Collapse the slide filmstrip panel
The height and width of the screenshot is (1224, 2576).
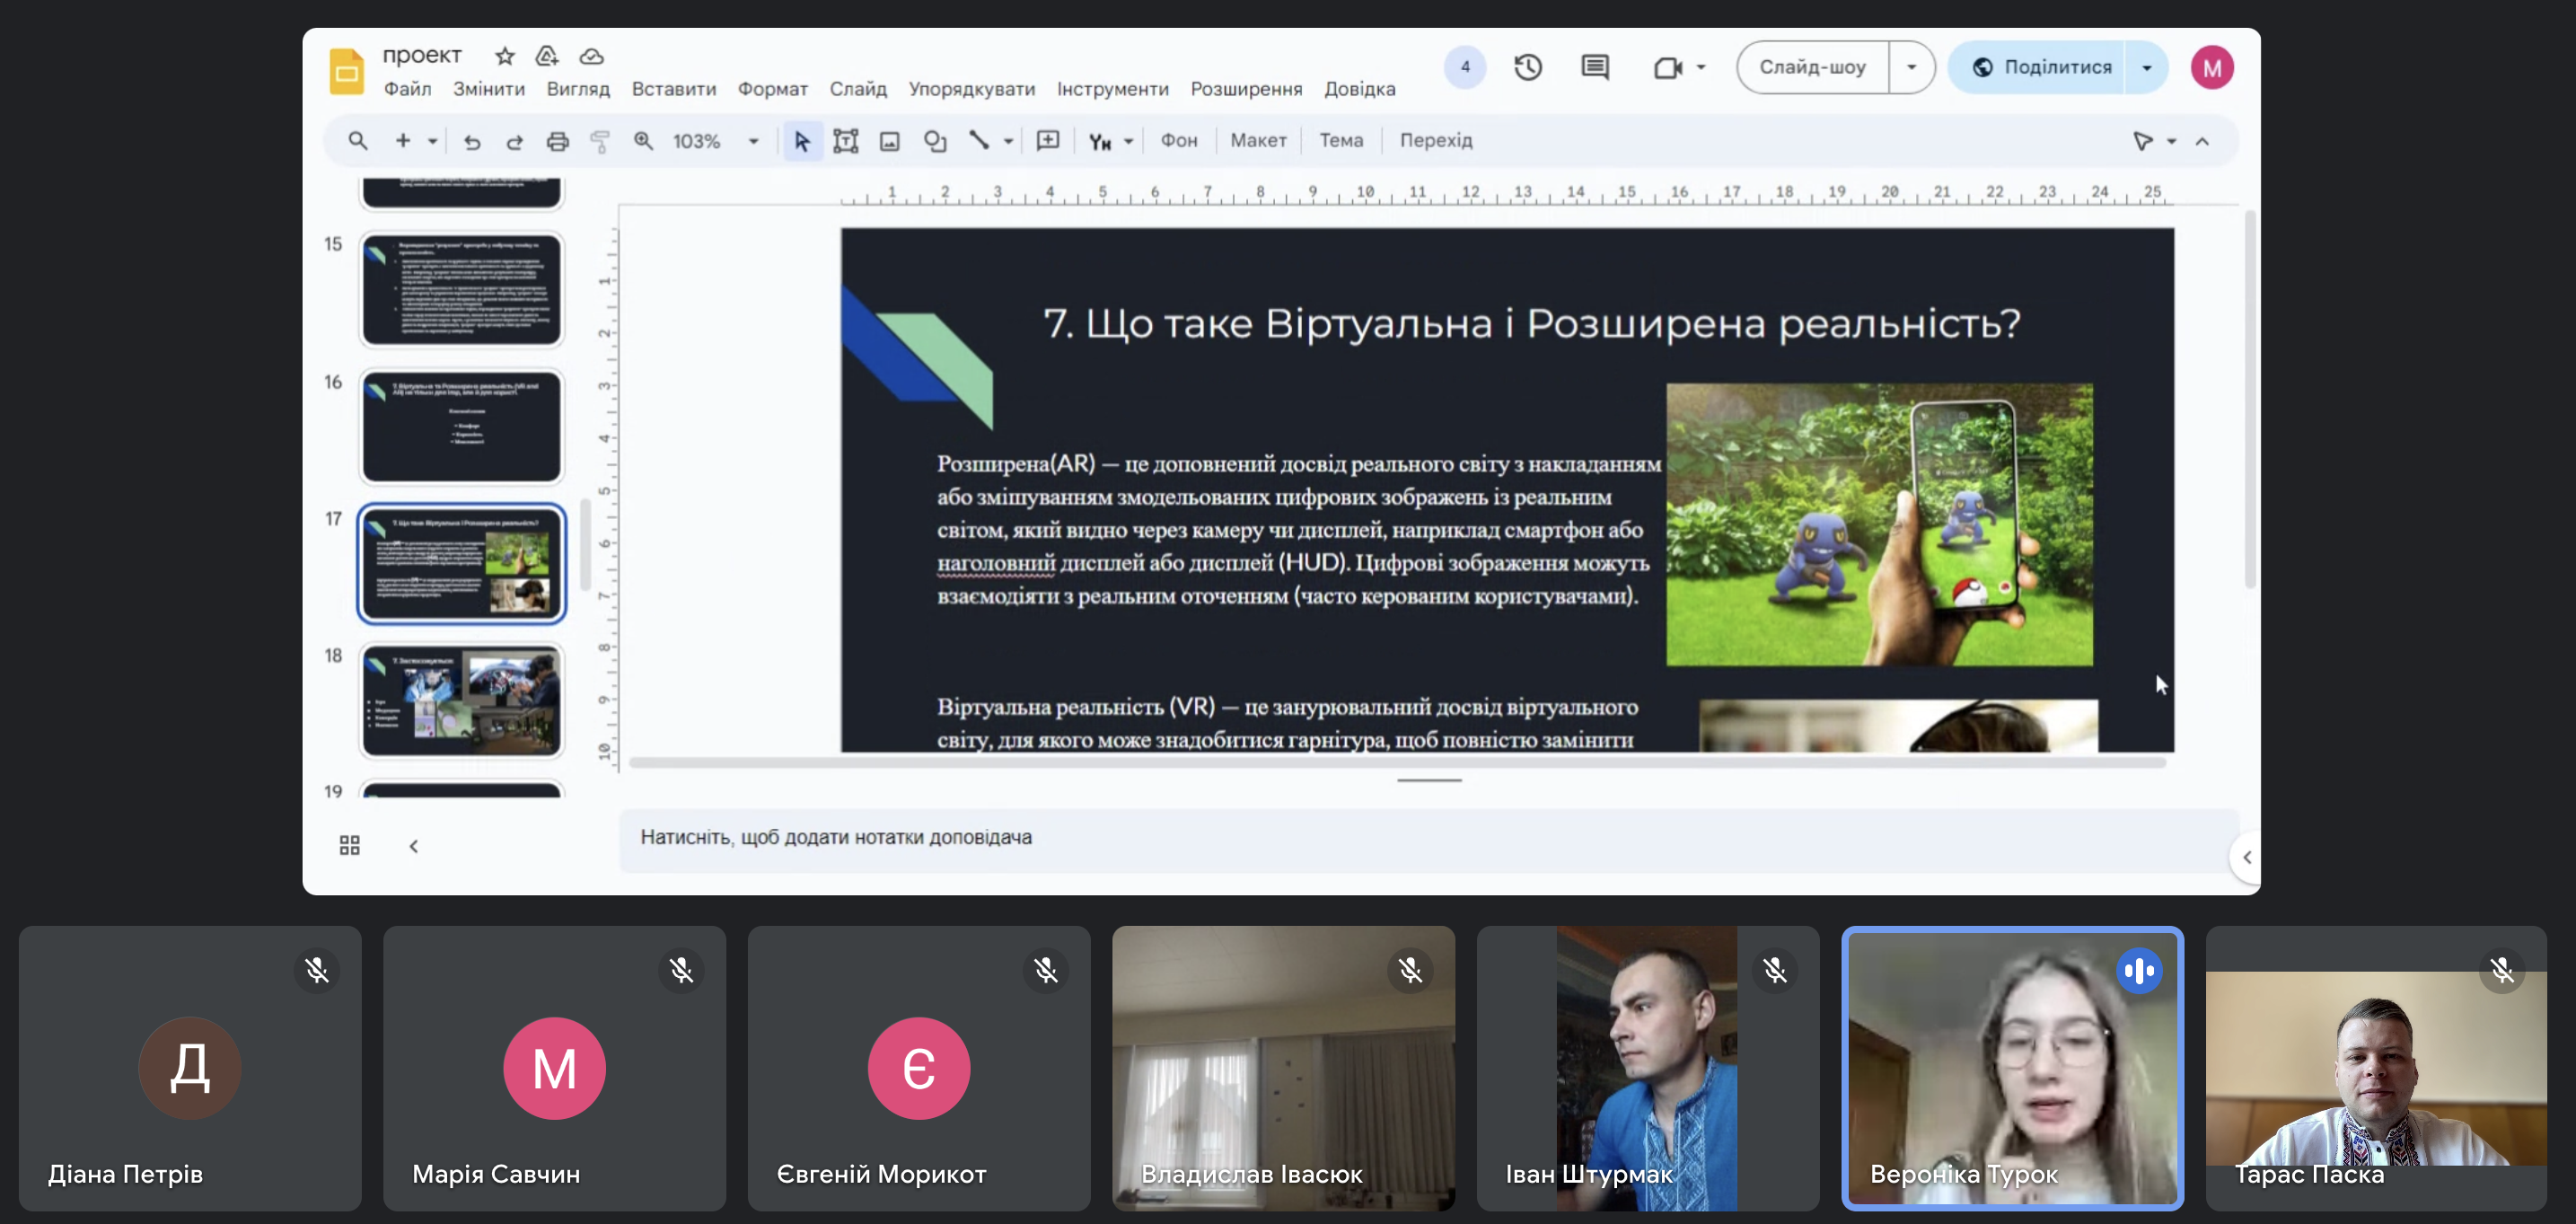coord(413,846)
